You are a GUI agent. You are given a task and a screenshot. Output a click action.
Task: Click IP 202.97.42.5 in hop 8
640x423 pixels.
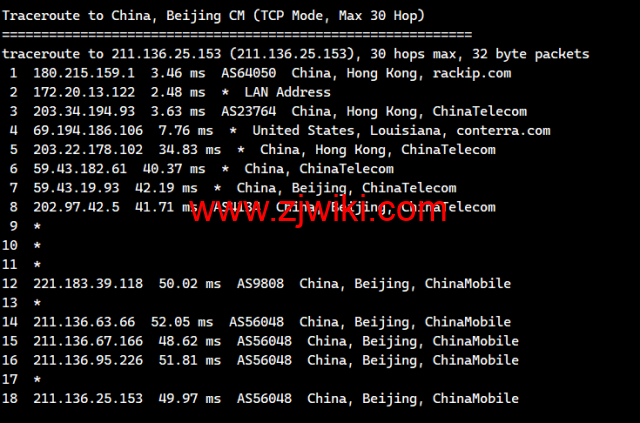tap(76, 207)
